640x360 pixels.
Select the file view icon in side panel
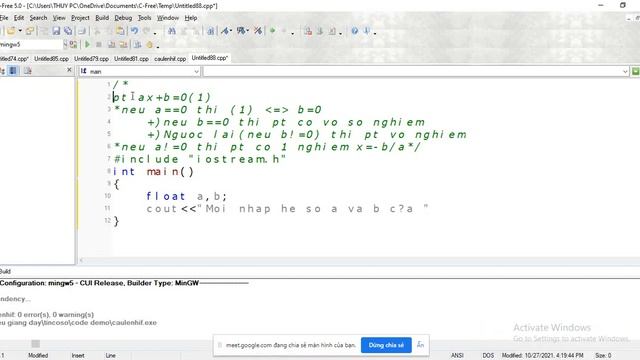pyautogui.click(x=27, y=71)
